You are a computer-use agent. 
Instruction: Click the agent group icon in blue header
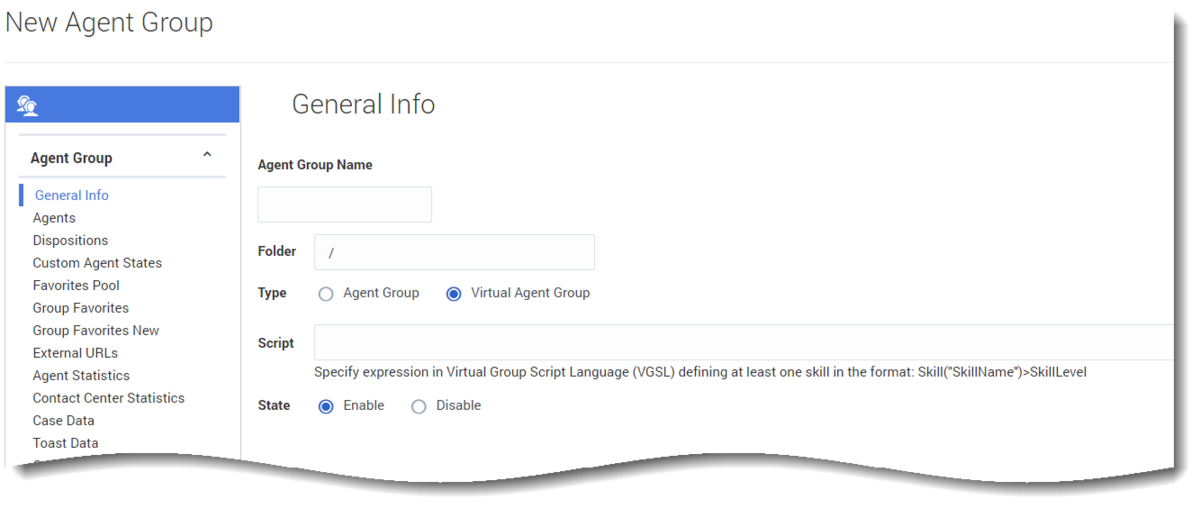(x=28, y=105)
